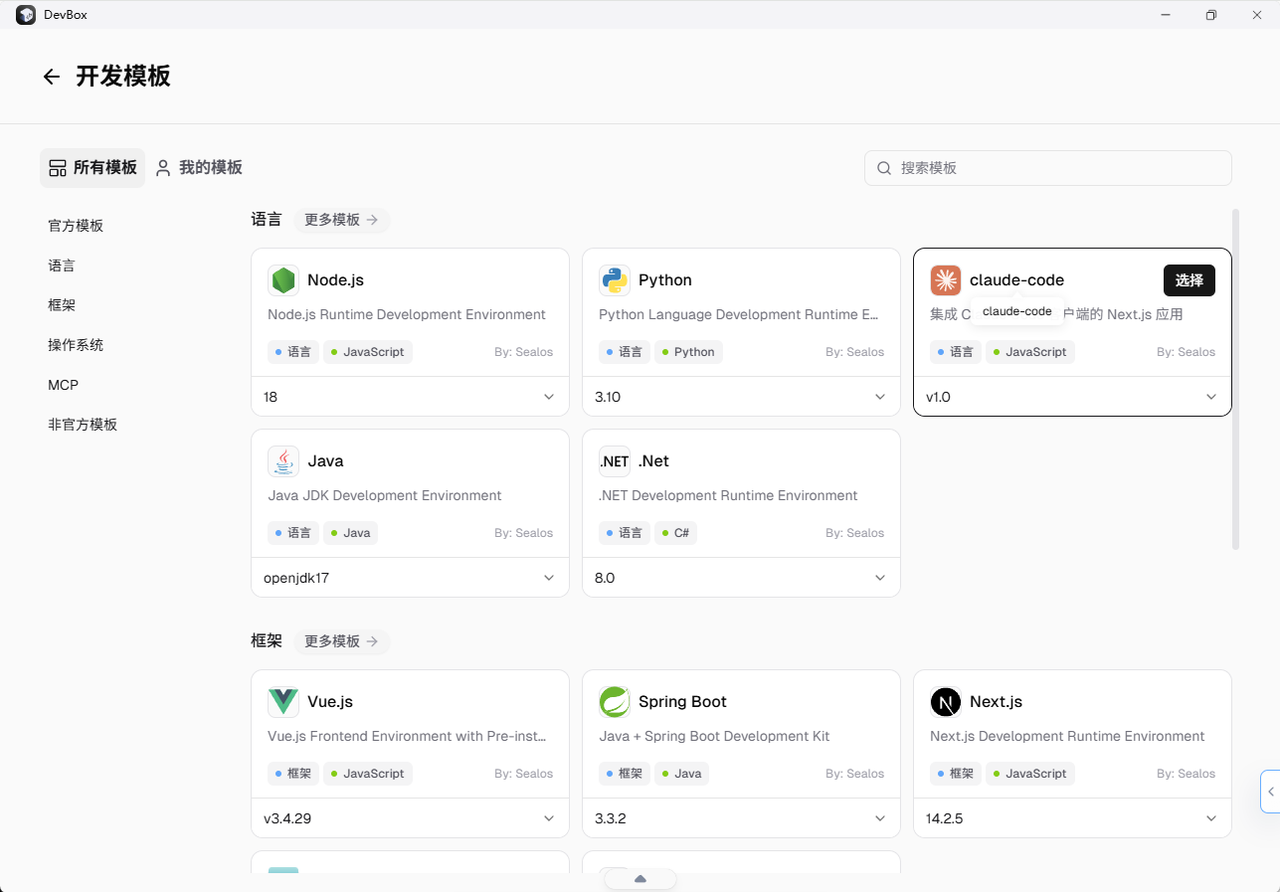Open the Python version dropdown showing 3.10
Screen dimensions: 1280x892
[741, 397]
